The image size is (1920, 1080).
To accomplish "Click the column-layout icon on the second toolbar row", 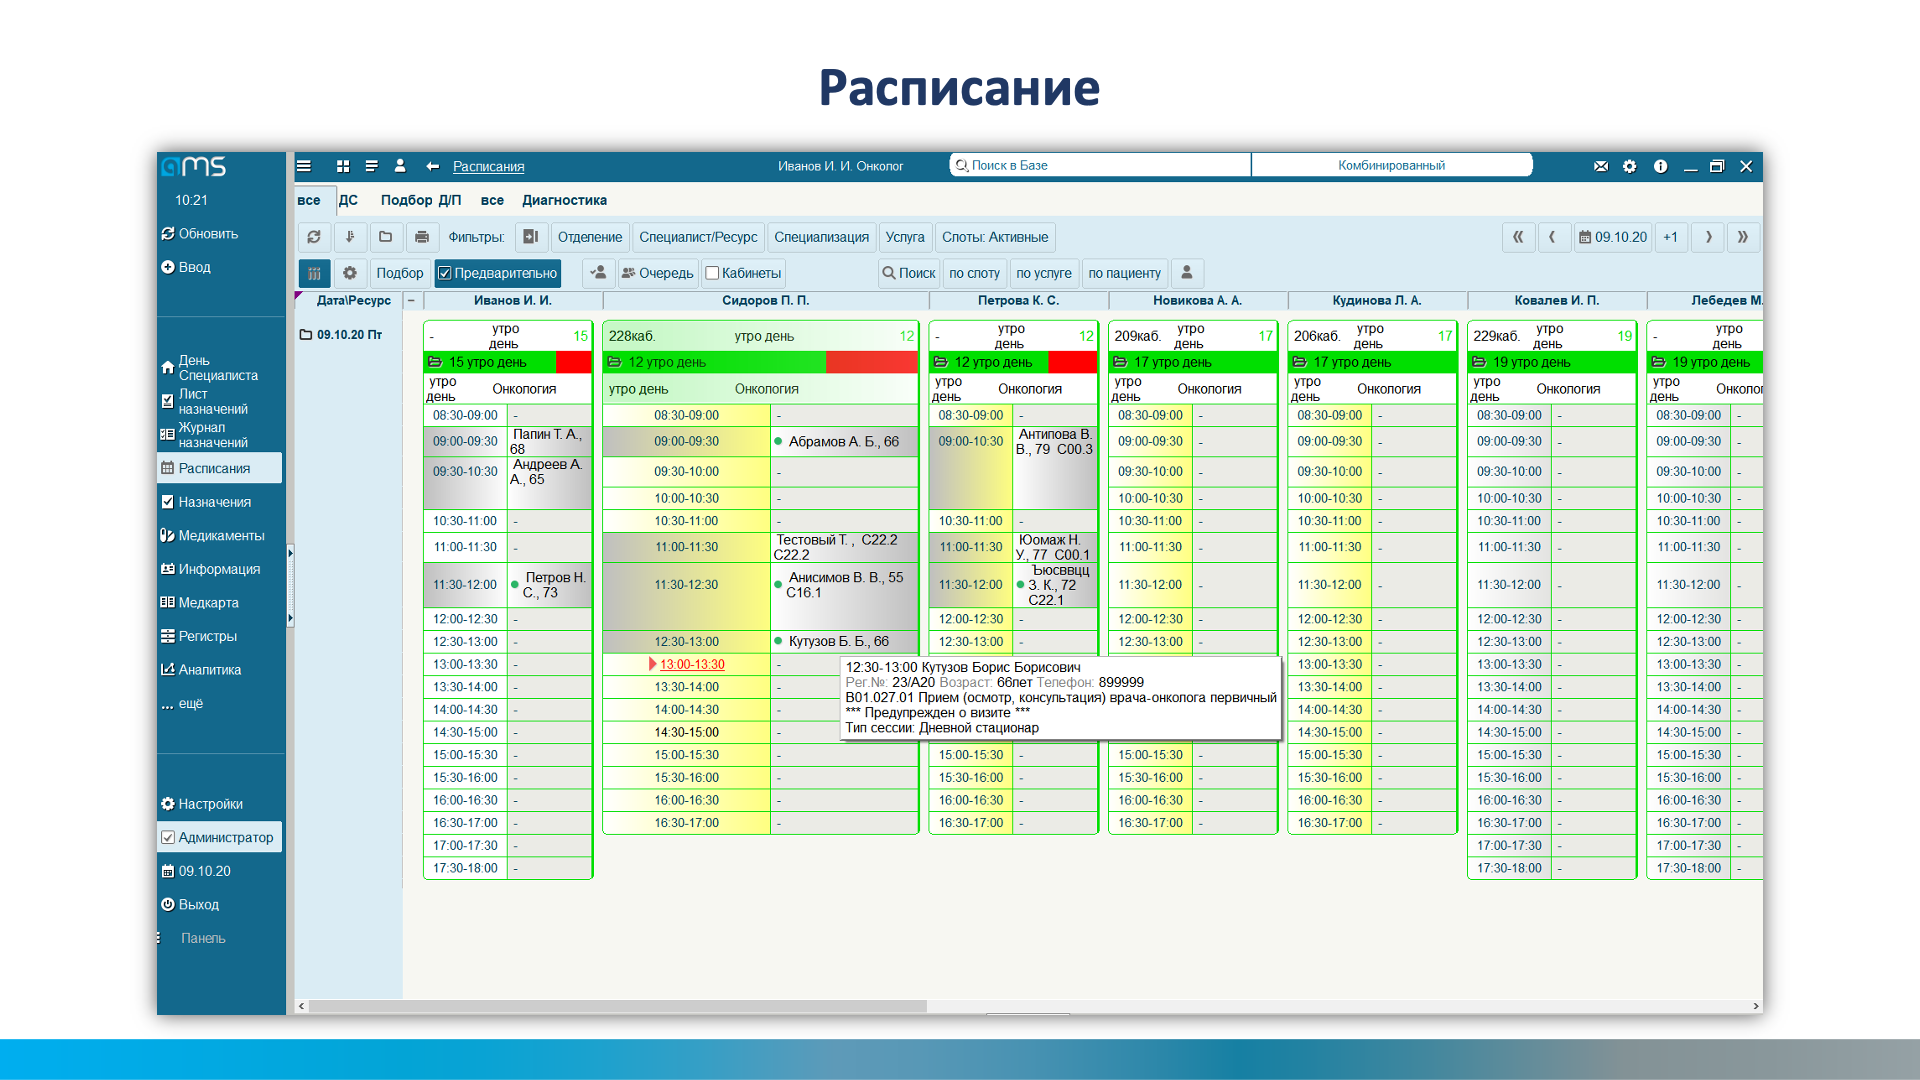I will click(314, 273).
